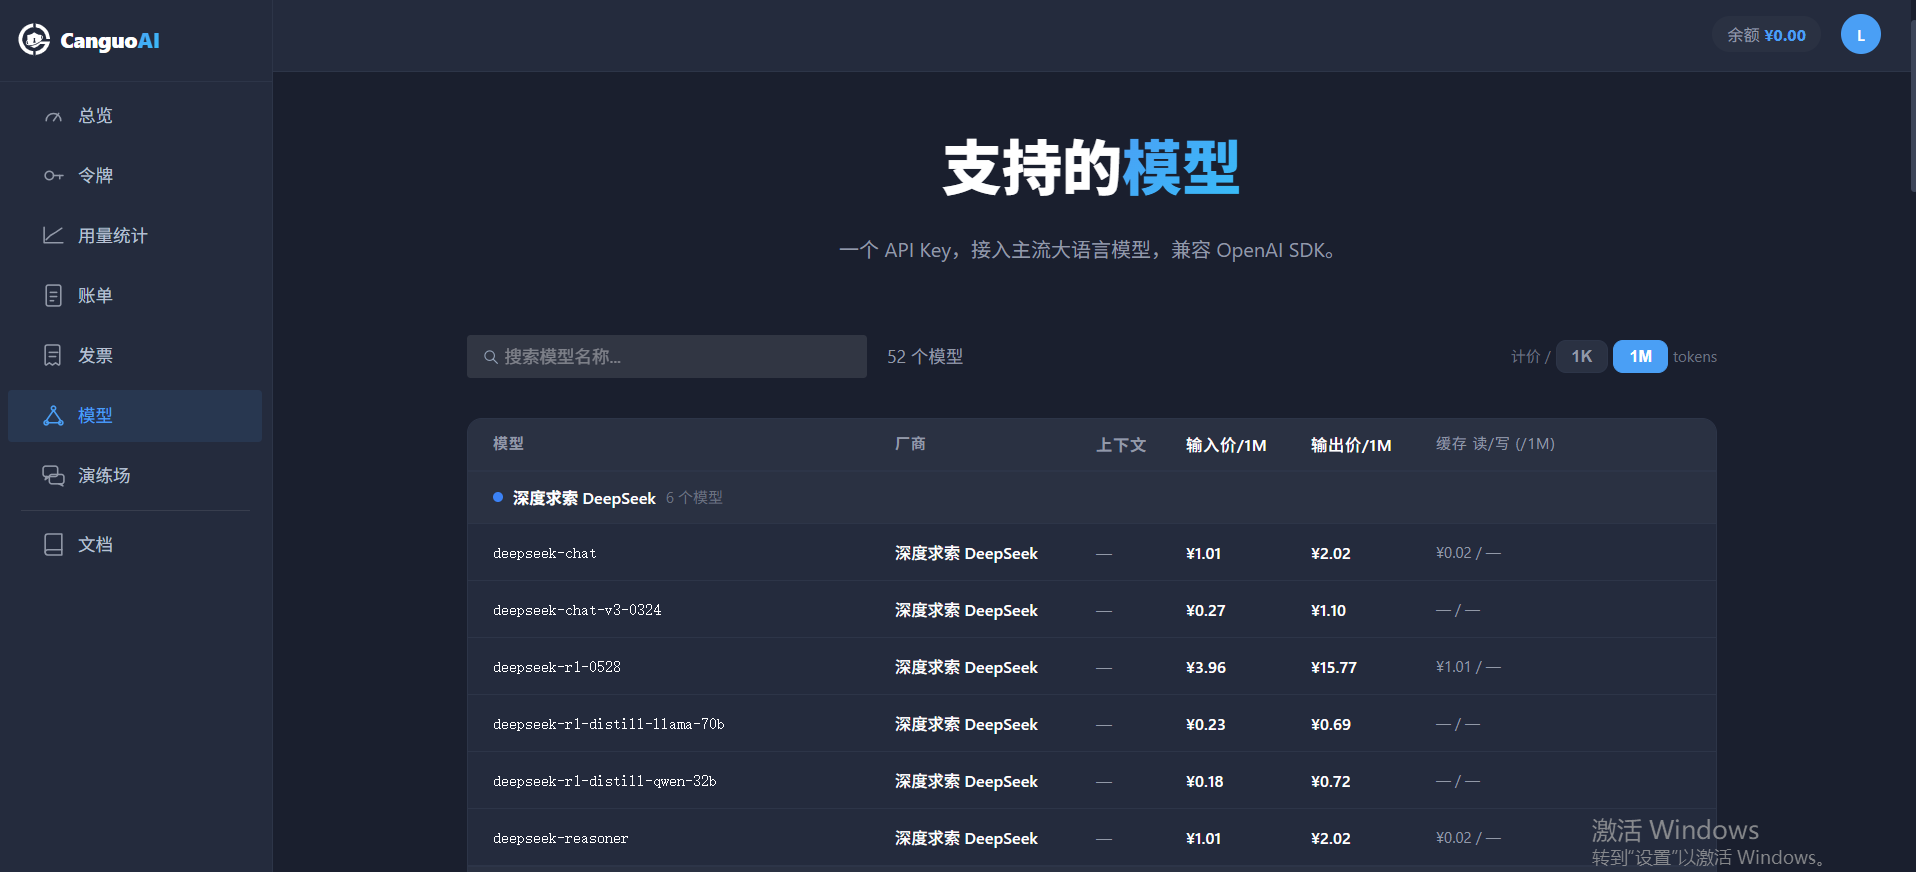Open 账单 menu item

click(x=135, y=296)
